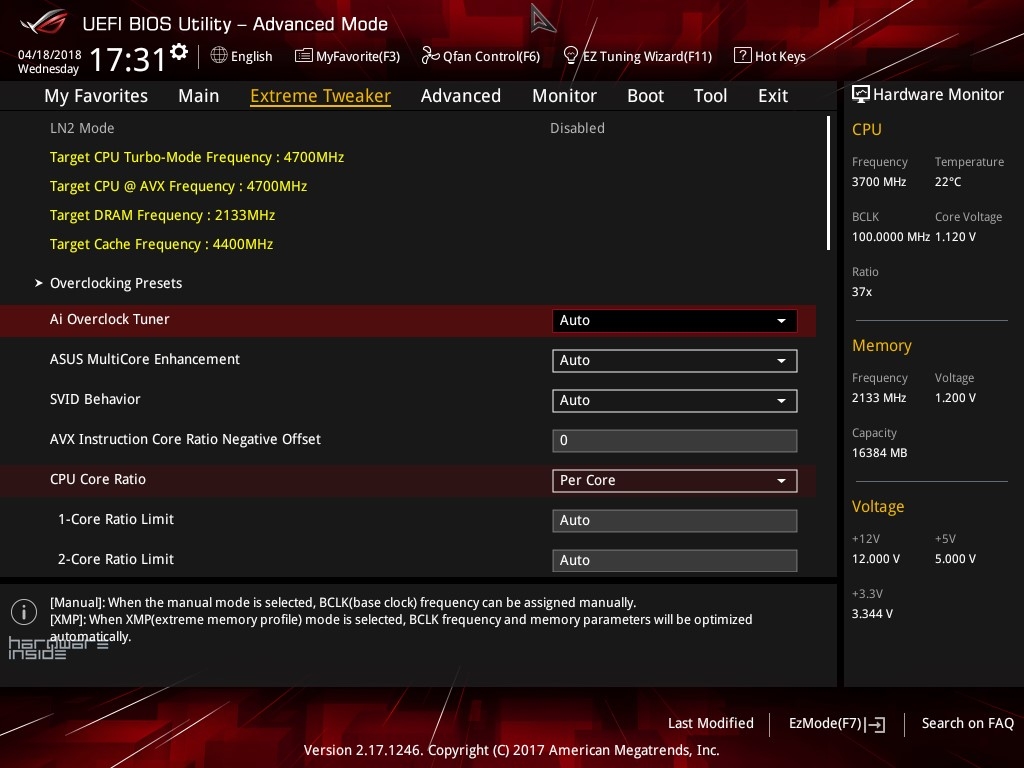Open the ASUS MultiCore Enhancement dropdown
This screenshot has height=768, width=1024.
point(675,360)
